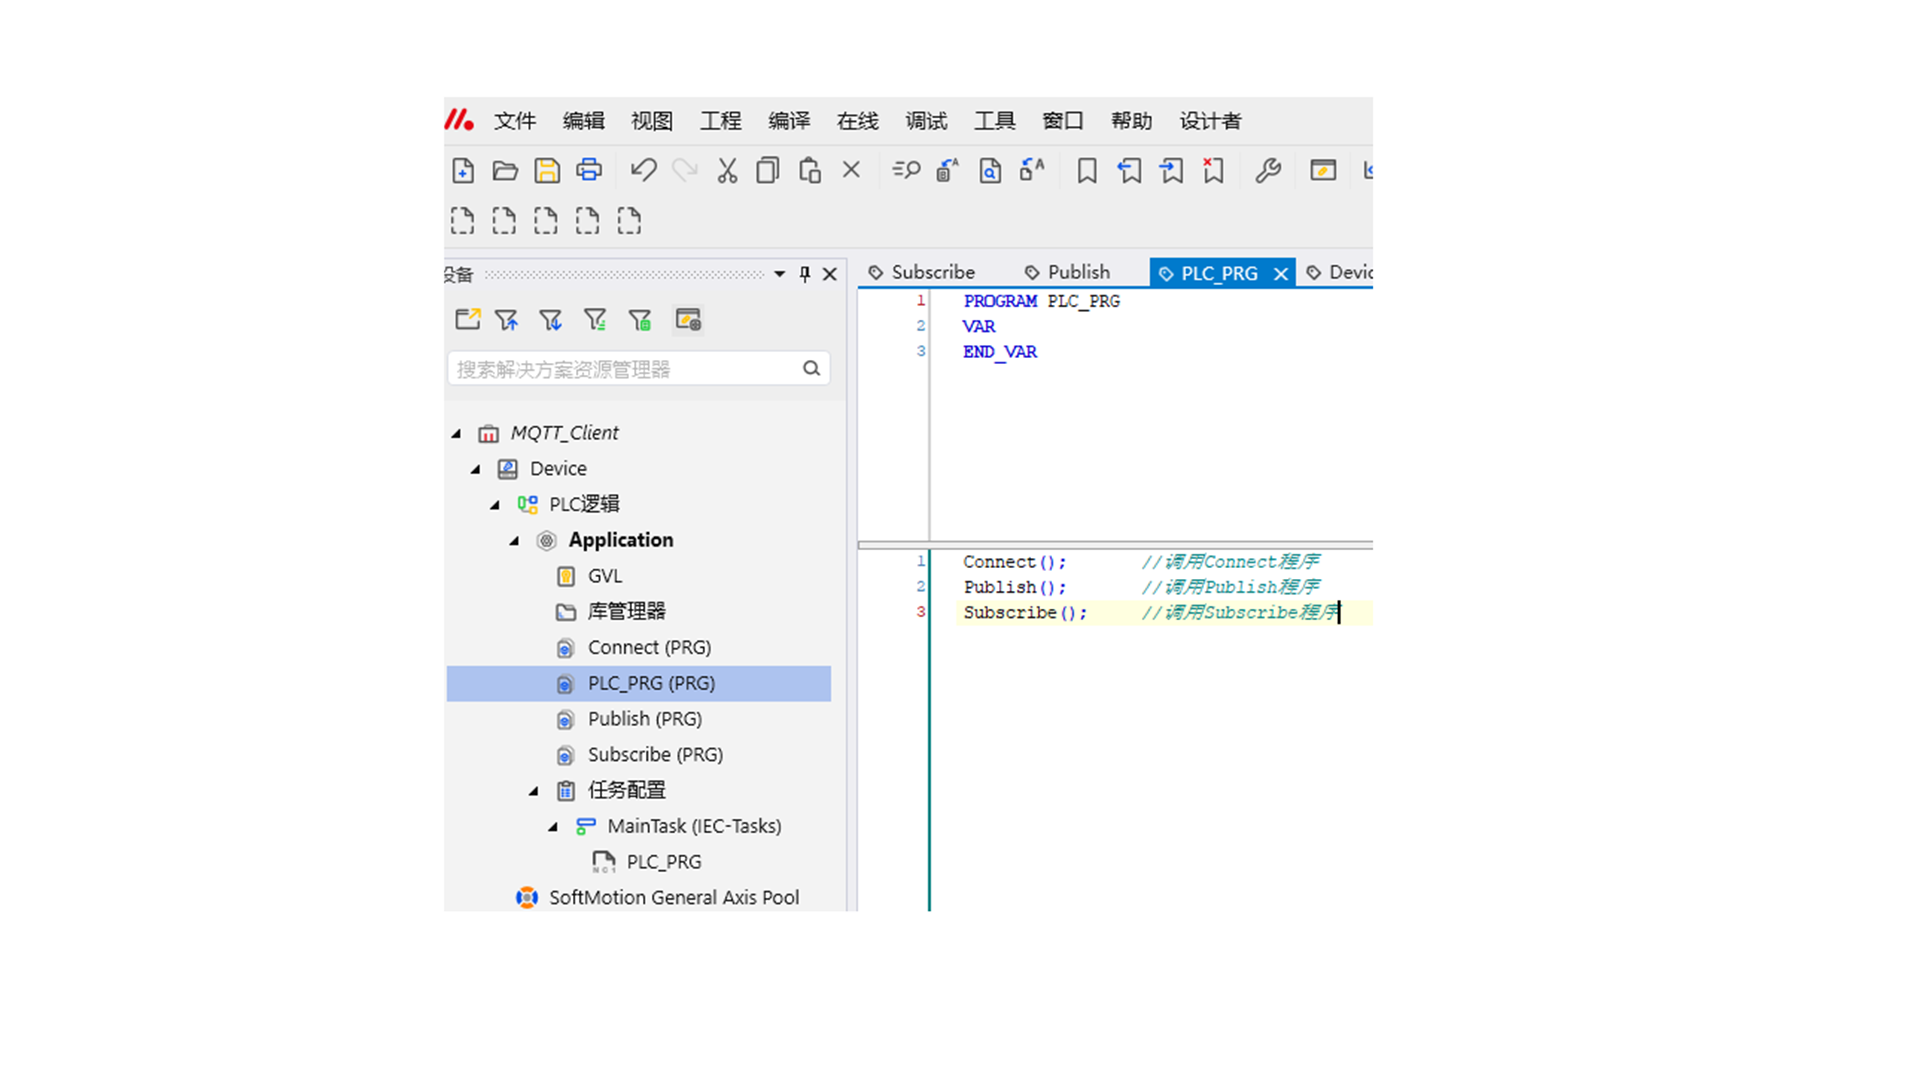Select Publish (PRG) in the tree
The height and width of the screenshot is (1080, 1920).
point(645,719)
